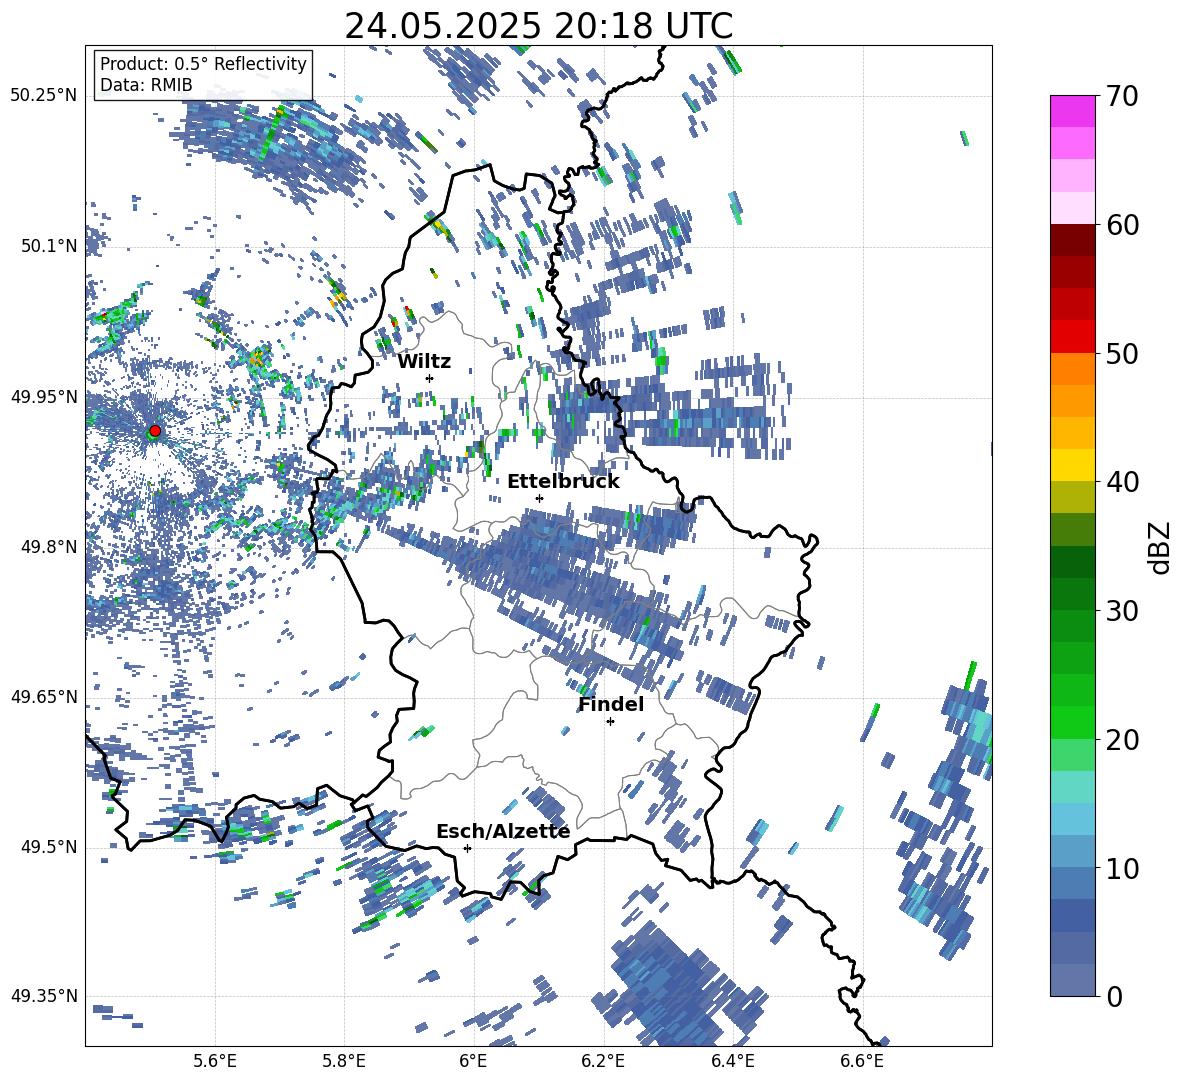
Task: Click the dark red colorbar swatch below 60
Action: [x=1072, y=240]
